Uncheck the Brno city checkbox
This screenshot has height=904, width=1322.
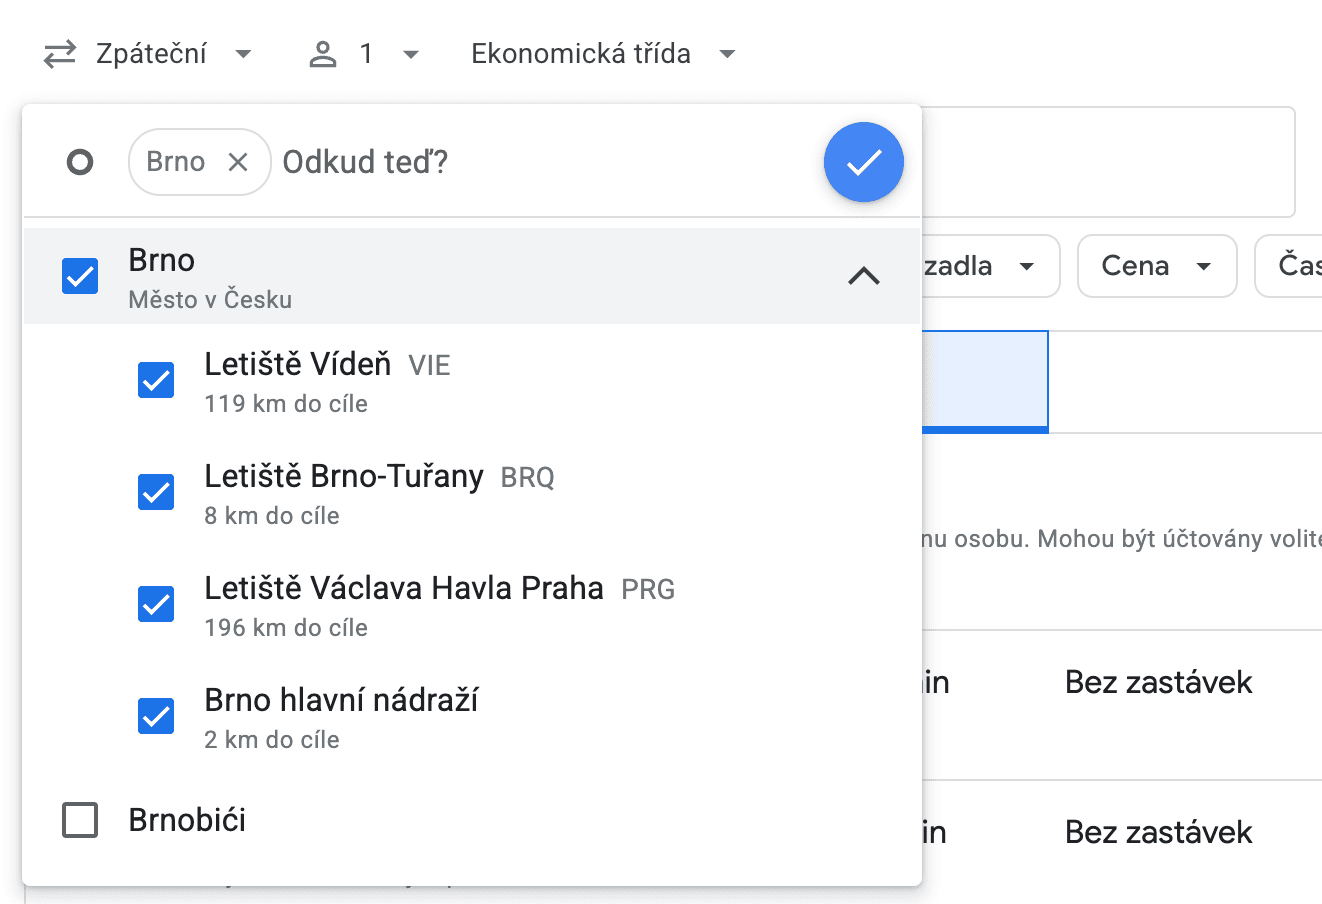coord(80,276)
